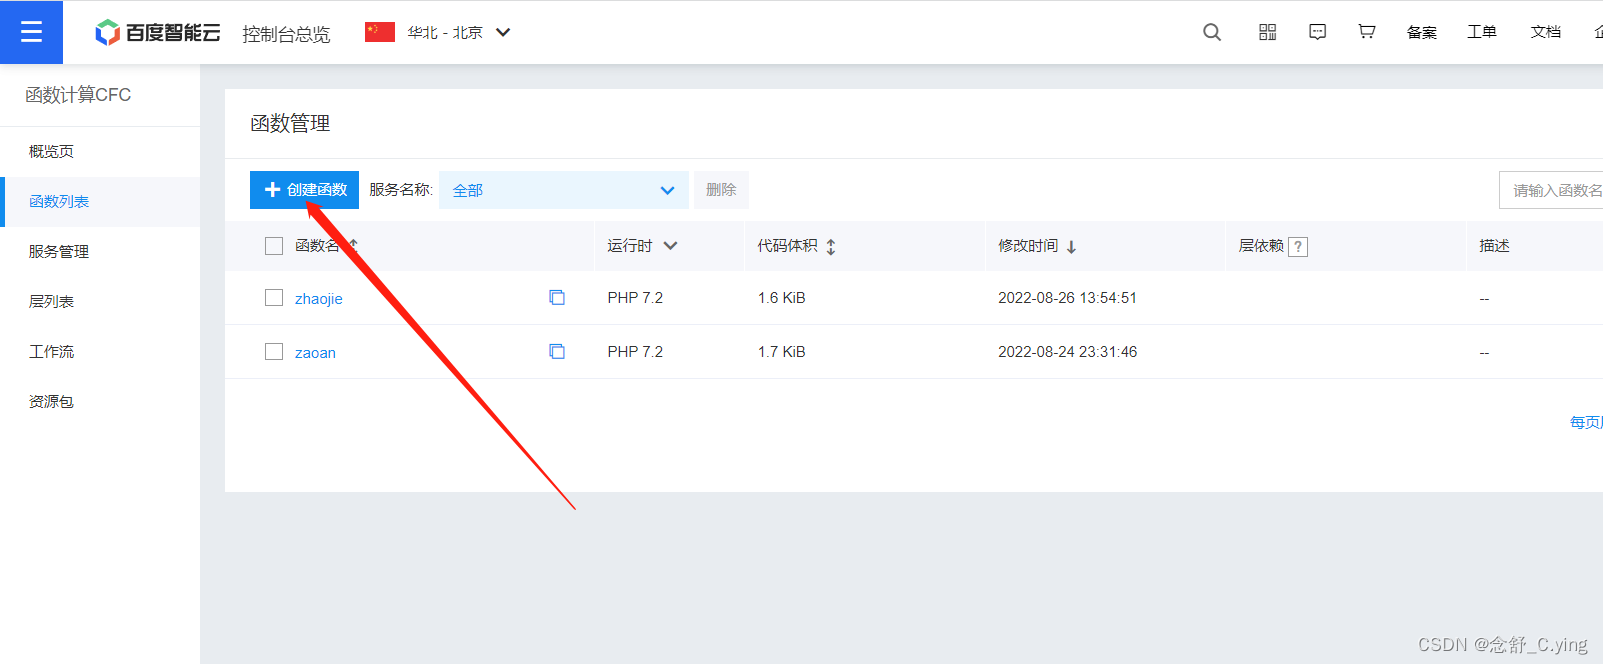1603x664 pixels.
Task: Open the 运行时 filter dropdown
Action: [670, 246]
